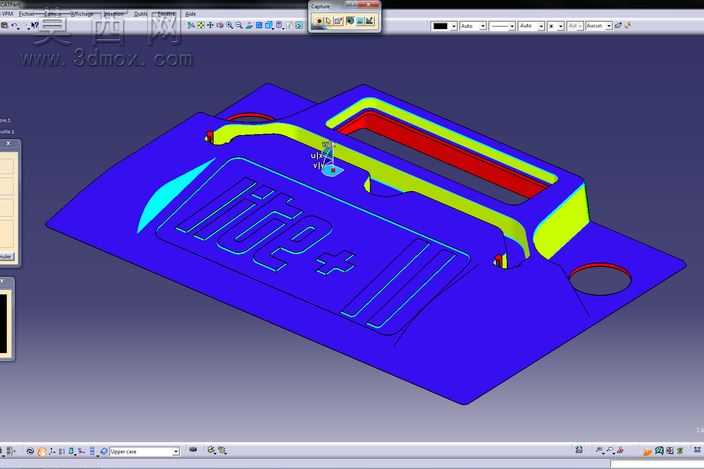704x469 pixels.
Task: Click the Save icon in top toolbar
Action: (x=4, y=26)
